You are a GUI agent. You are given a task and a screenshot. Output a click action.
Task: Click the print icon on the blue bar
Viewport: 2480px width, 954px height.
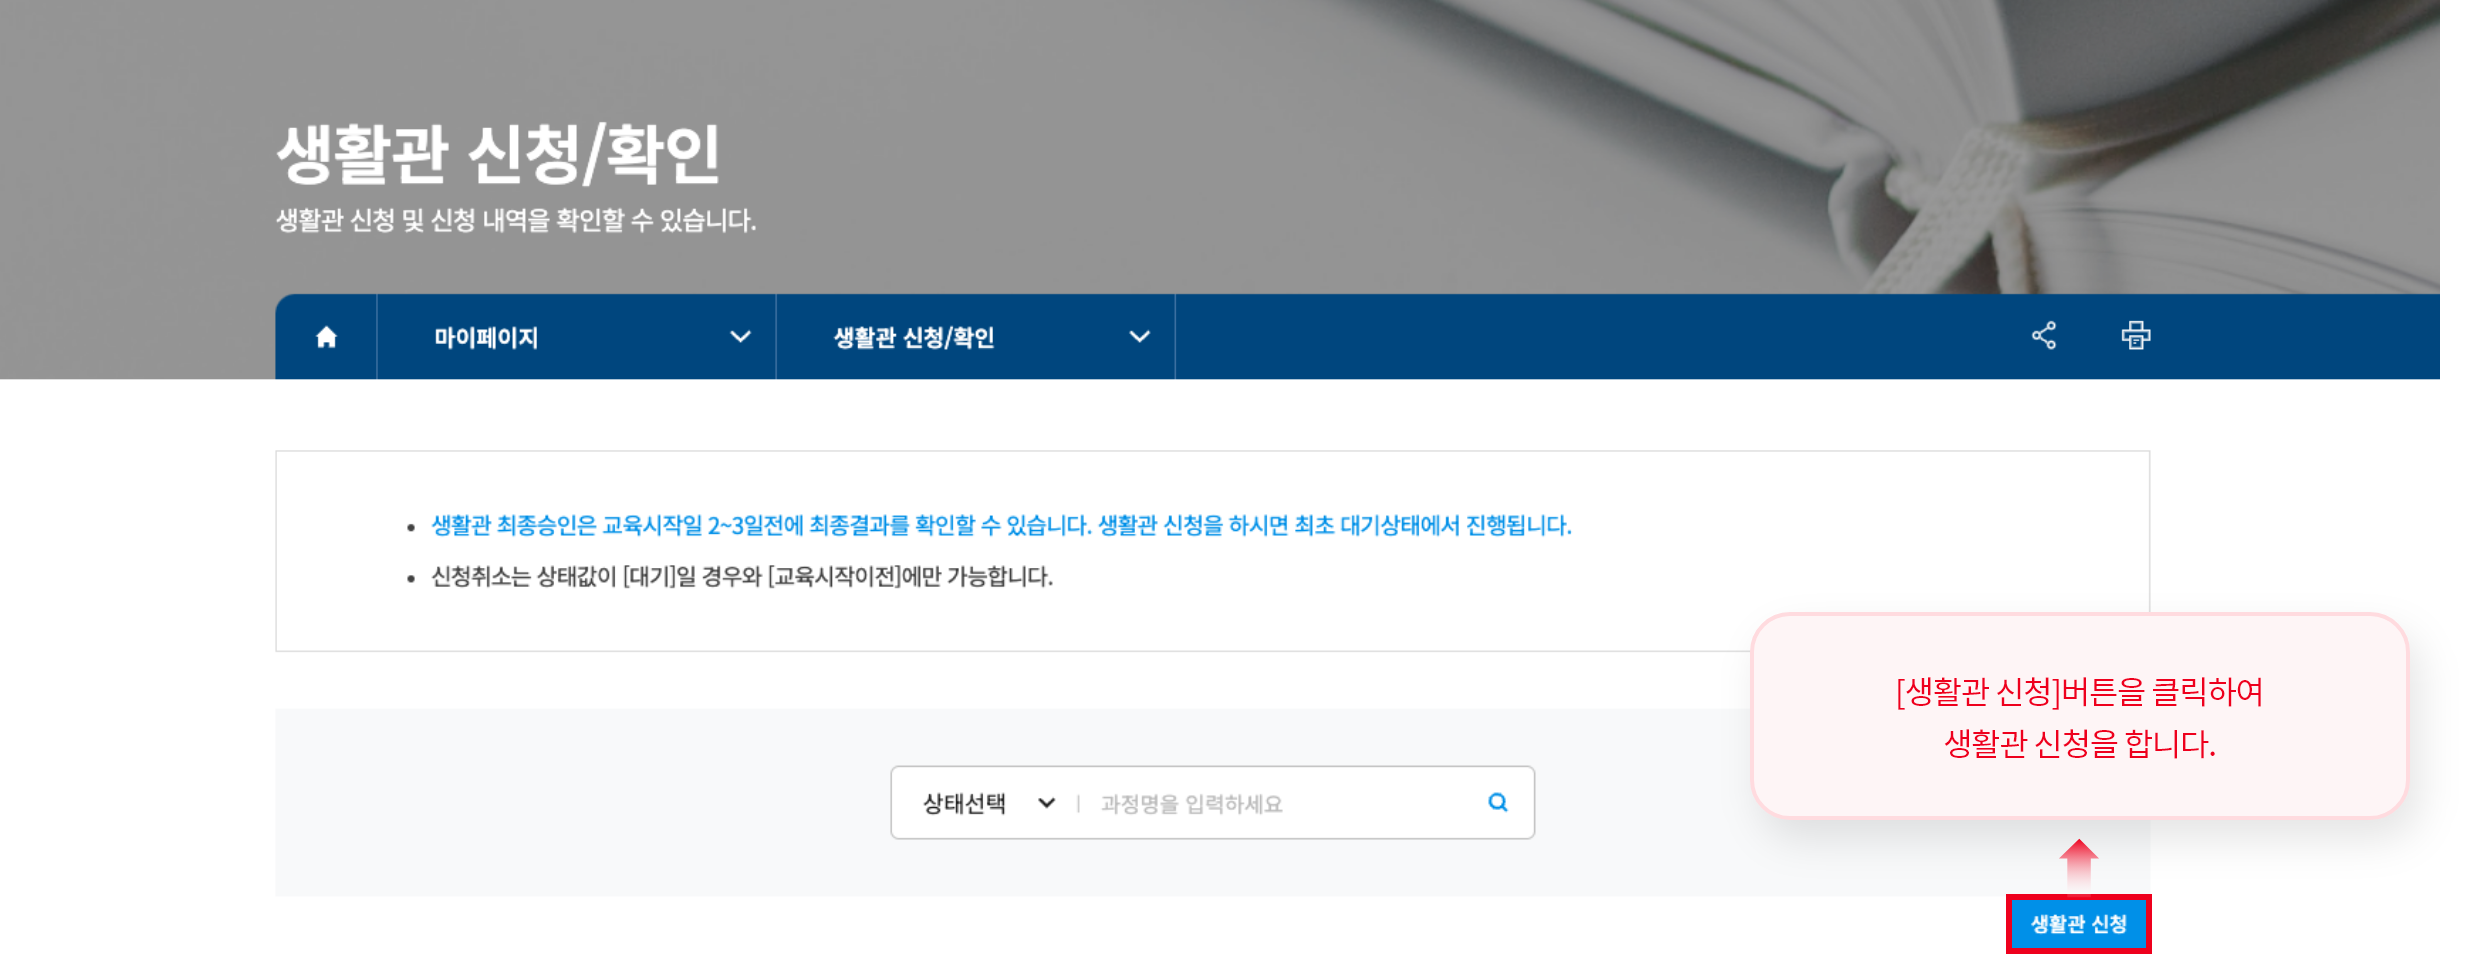2138,336
